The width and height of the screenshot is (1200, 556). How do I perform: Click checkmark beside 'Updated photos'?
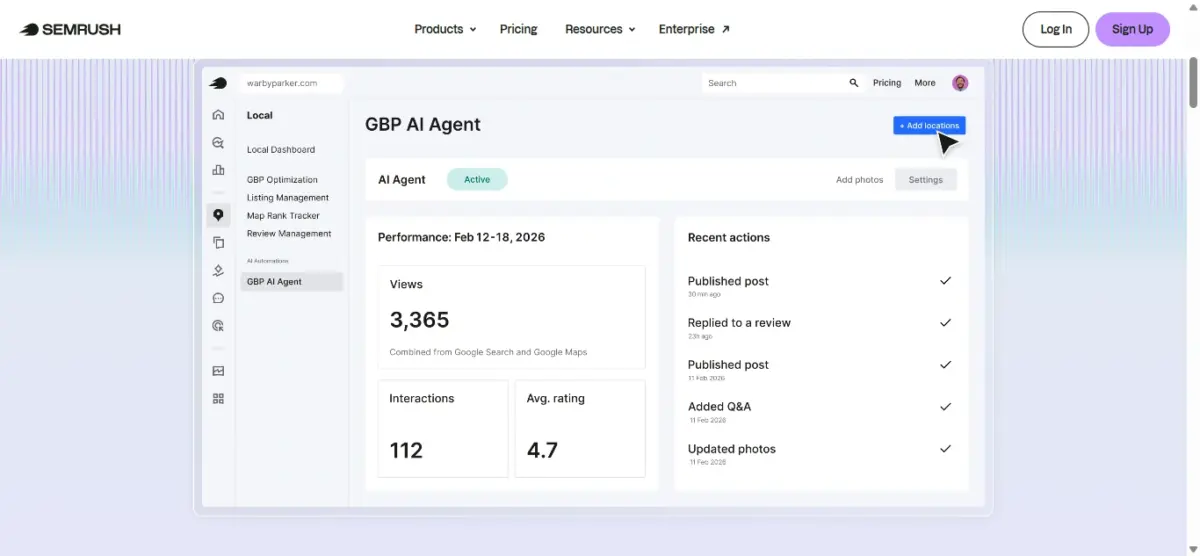point(945,449)
